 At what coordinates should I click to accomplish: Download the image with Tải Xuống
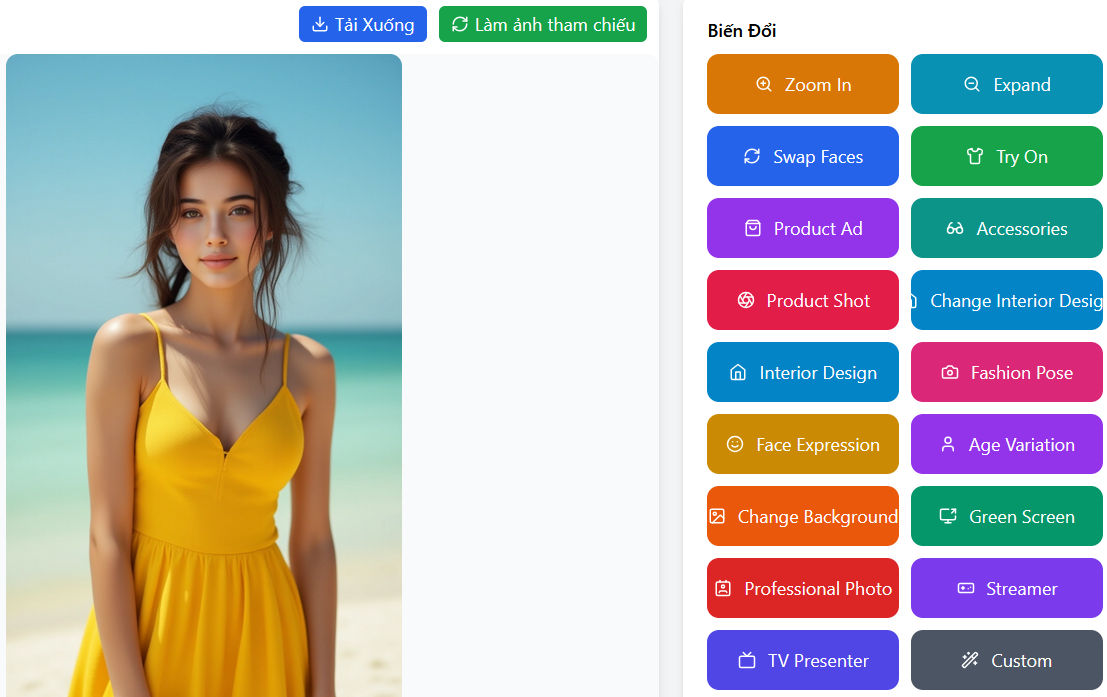363,24
